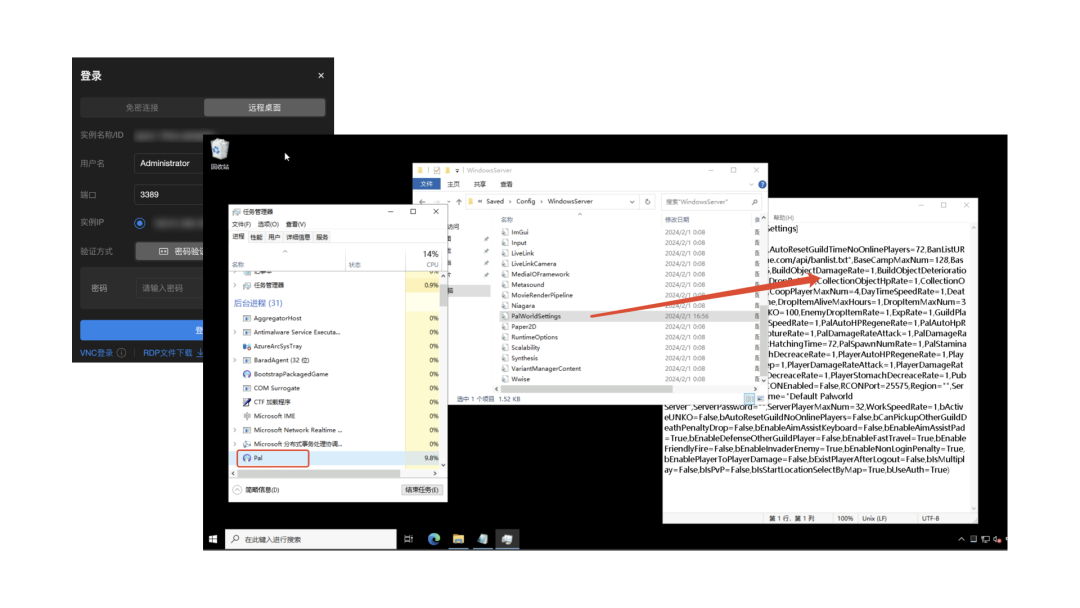1080x608 pixels.
Task: Click the VNC登录 link
Action: (96, 353)
